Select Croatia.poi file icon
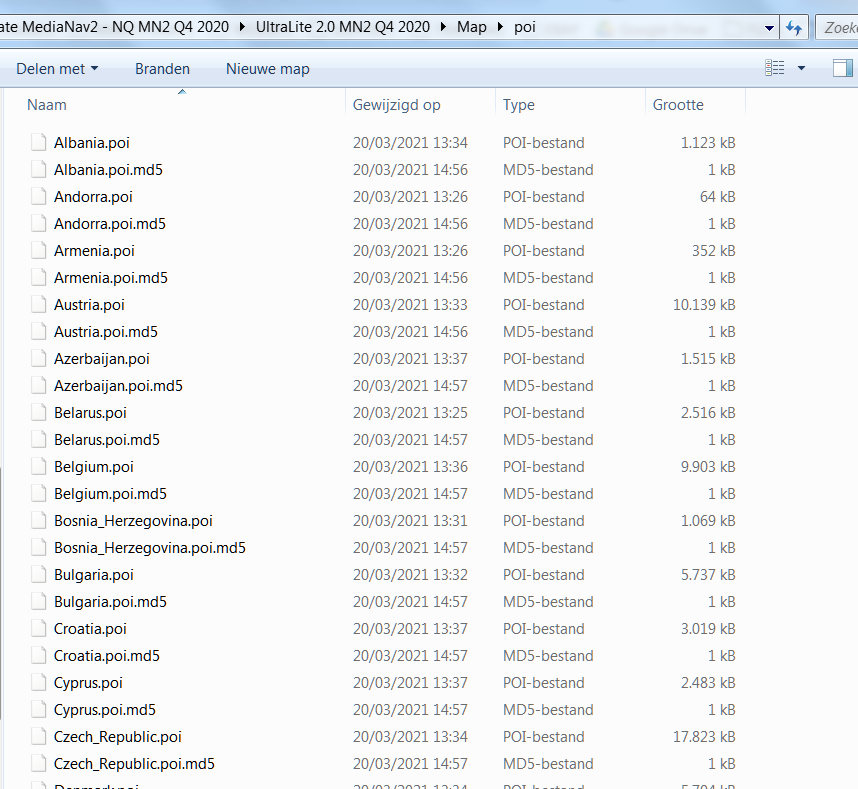This screenshot has width=858, height=789. [38, 629]
